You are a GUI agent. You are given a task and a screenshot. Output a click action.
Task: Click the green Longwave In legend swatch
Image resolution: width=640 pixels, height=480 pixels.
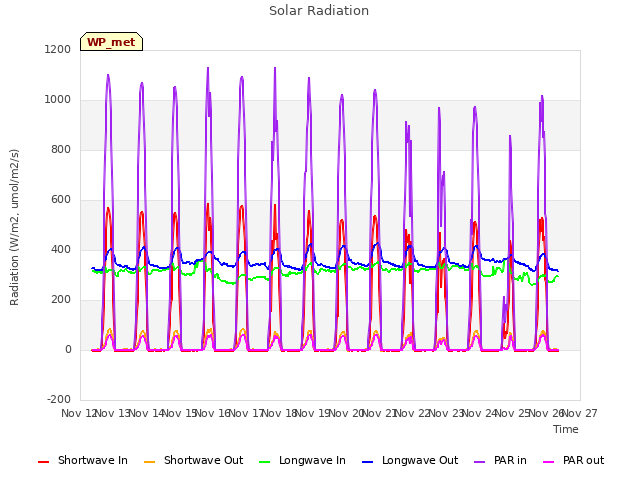coord(265,462)
